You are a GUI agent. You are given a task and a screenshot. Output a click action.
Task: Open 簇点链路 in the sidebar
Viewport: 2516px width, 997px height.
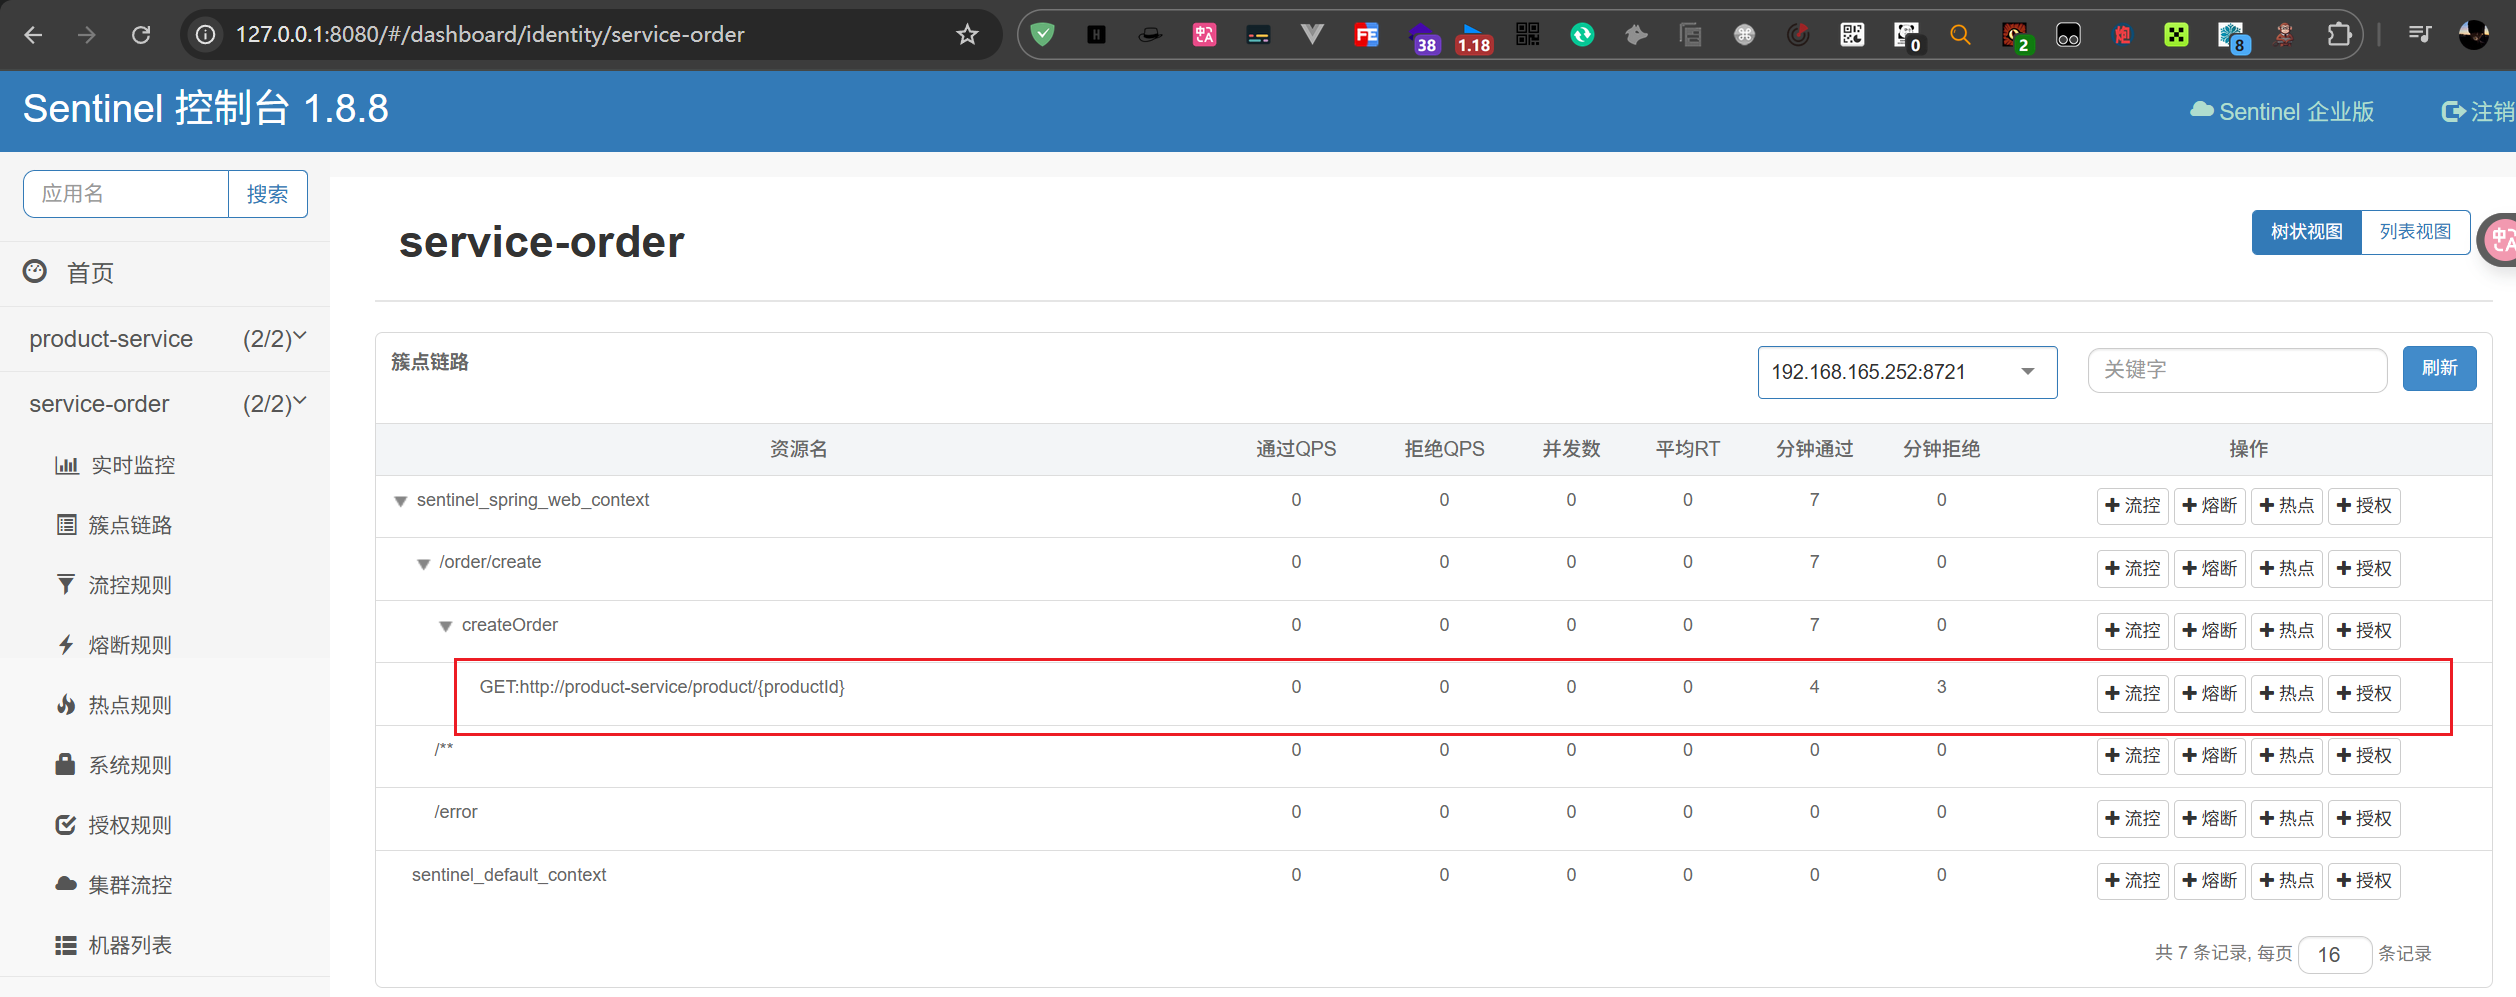point(130,525)
